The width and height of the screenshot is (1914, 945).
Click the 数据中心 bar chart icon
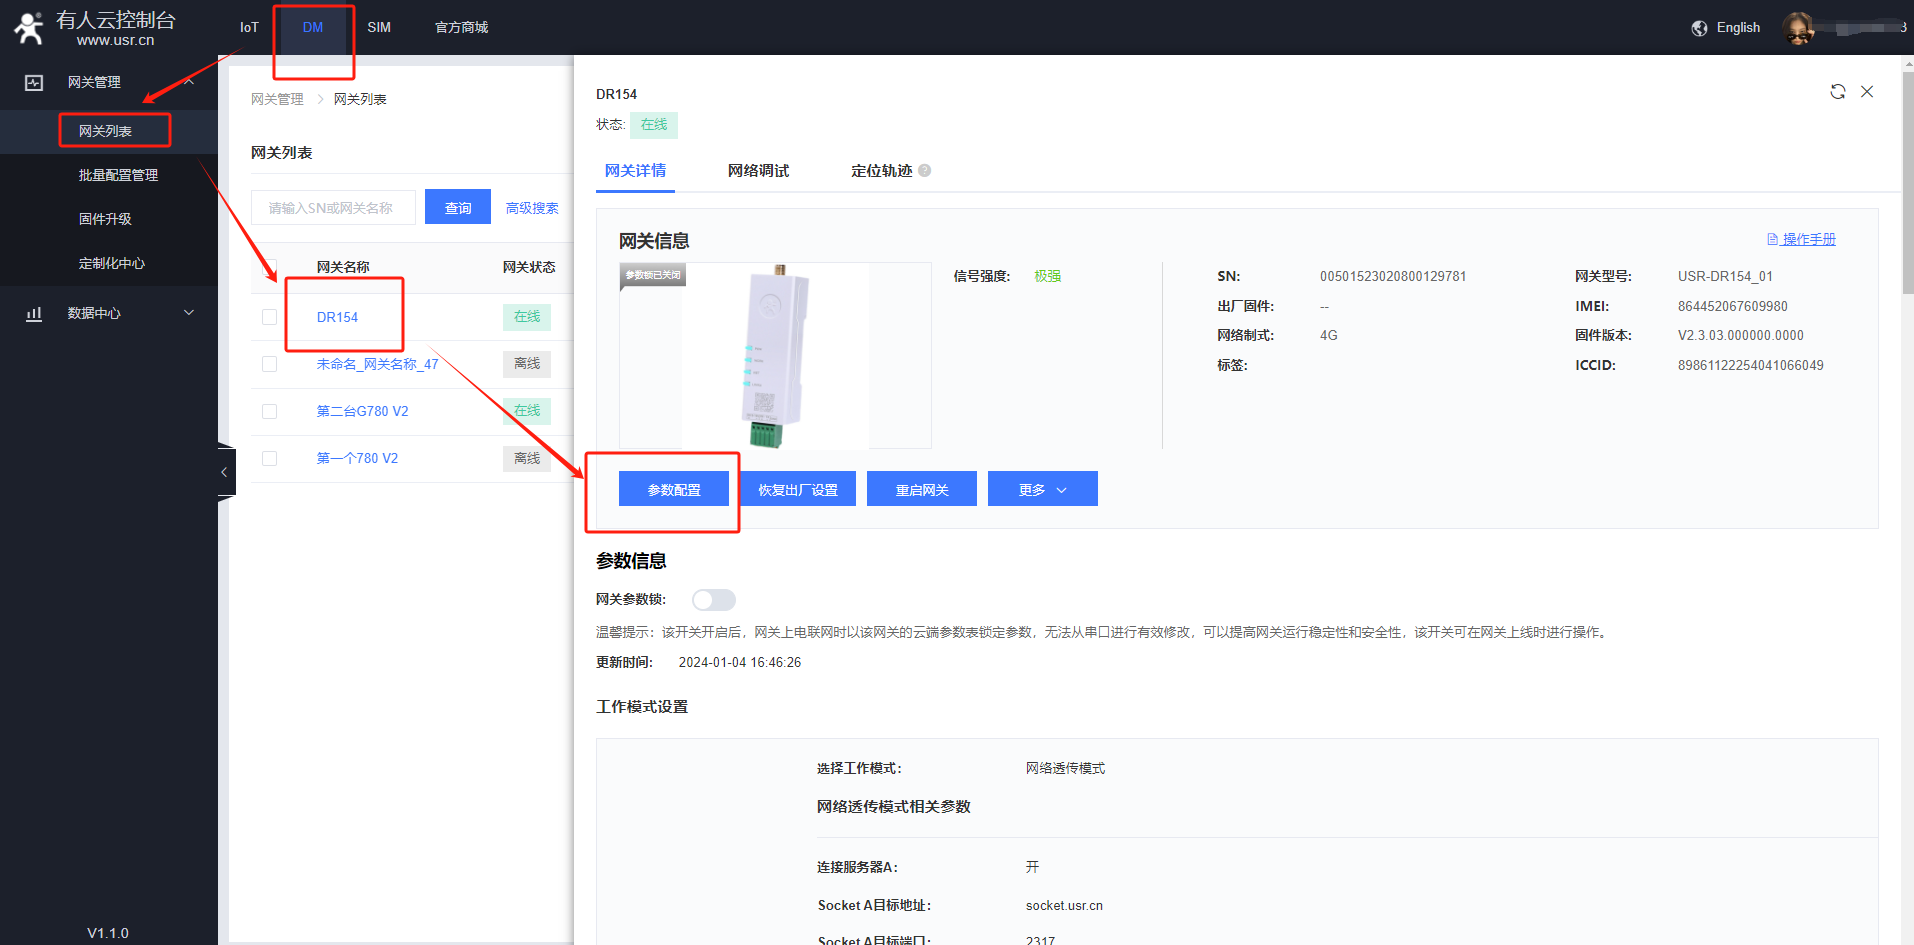coord(34,313)
